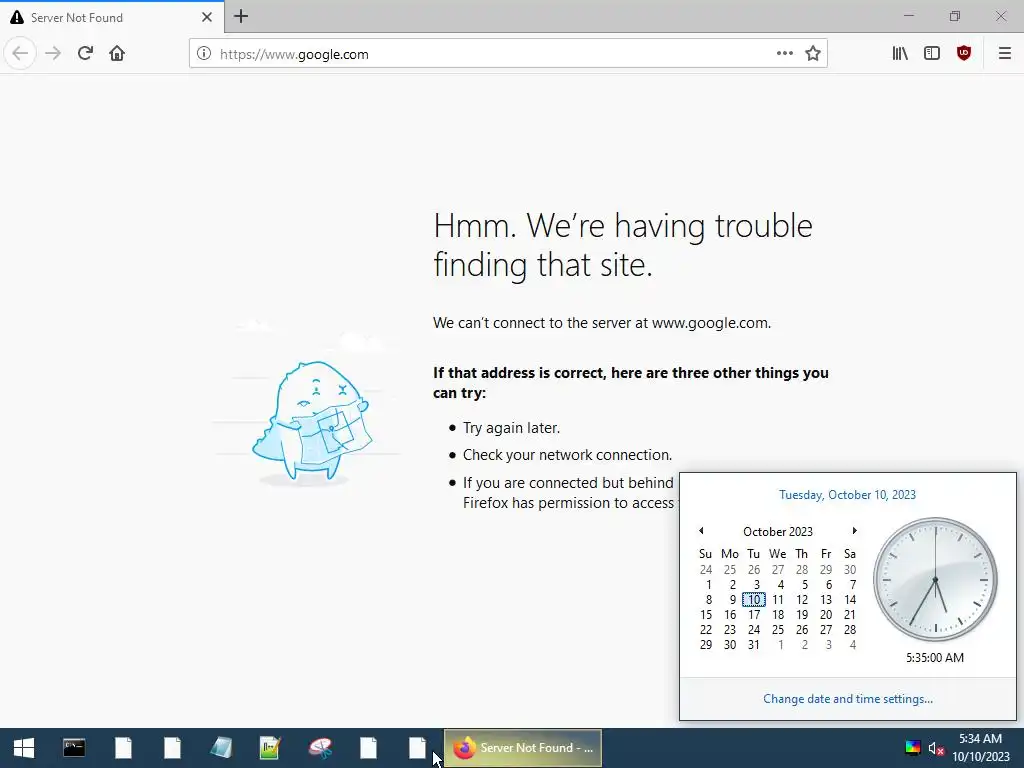1024x768 pixels.
Task: Toggle the Firefox sidebar view
Action: pyautogui.click(x=932, y=54)
